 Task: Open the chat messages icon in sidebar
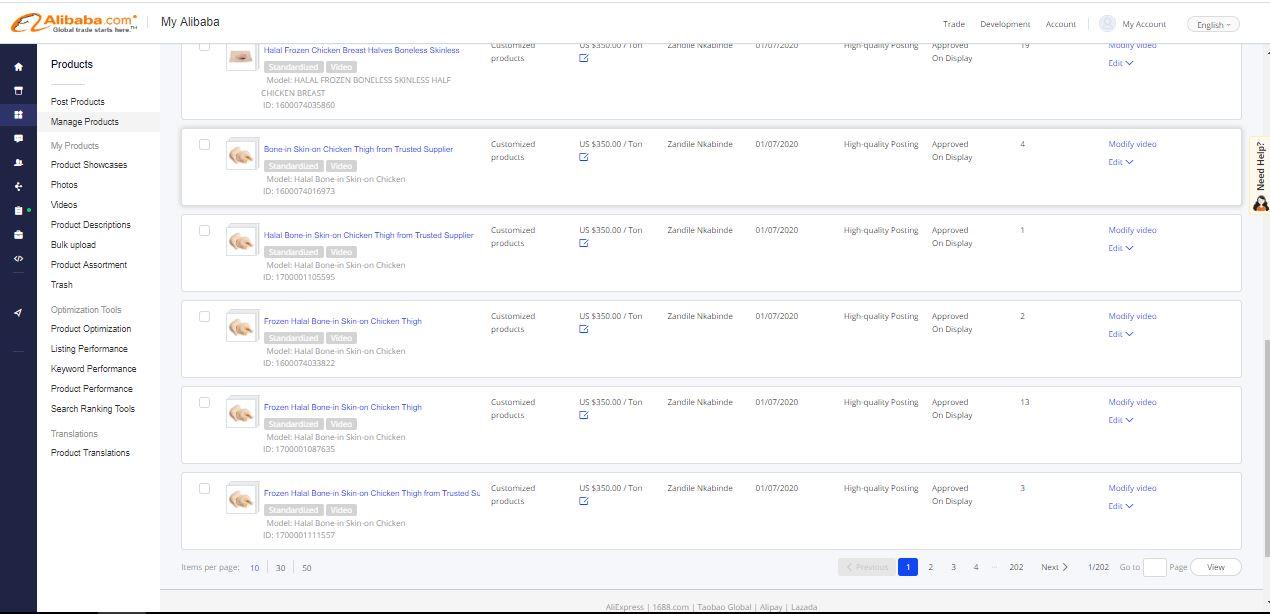18,139
